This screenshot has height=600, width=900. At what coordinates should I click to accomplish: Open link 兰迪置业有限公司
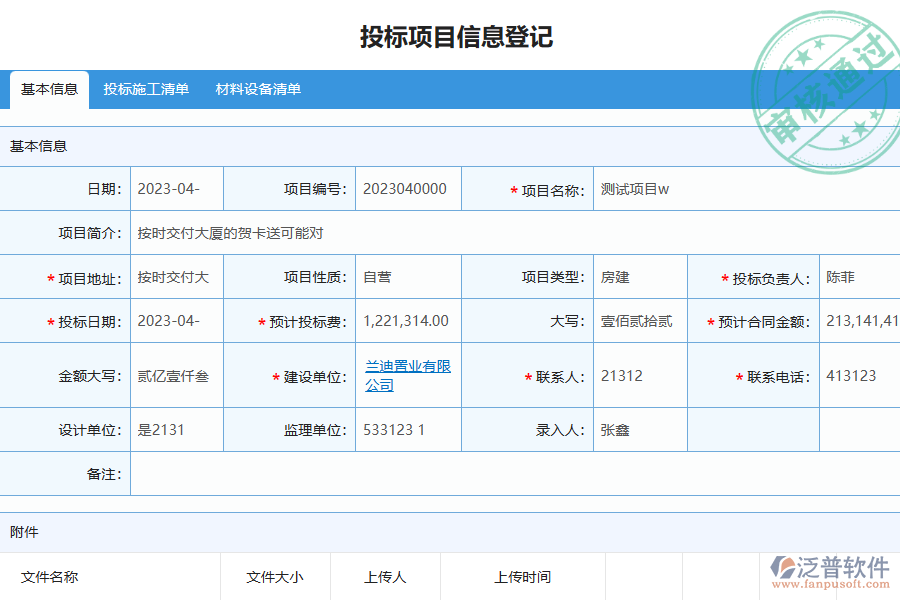[x=407, y=374]
